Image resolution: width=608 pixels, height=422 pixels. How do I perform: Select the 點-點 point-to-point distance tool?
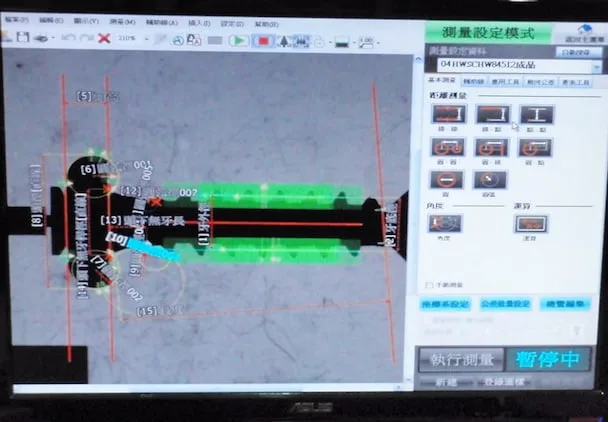(x=537, y=115)
